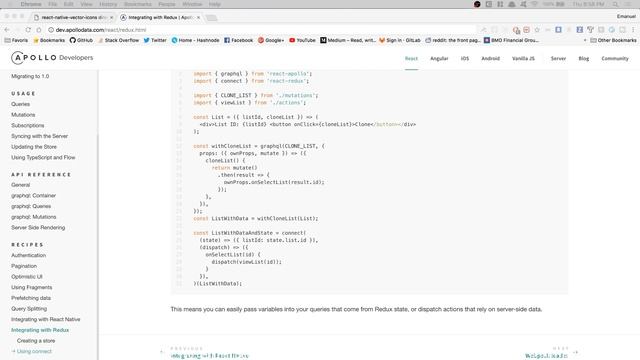
Task: Select the Android navigation tab
Action: (x=491, y=59)
